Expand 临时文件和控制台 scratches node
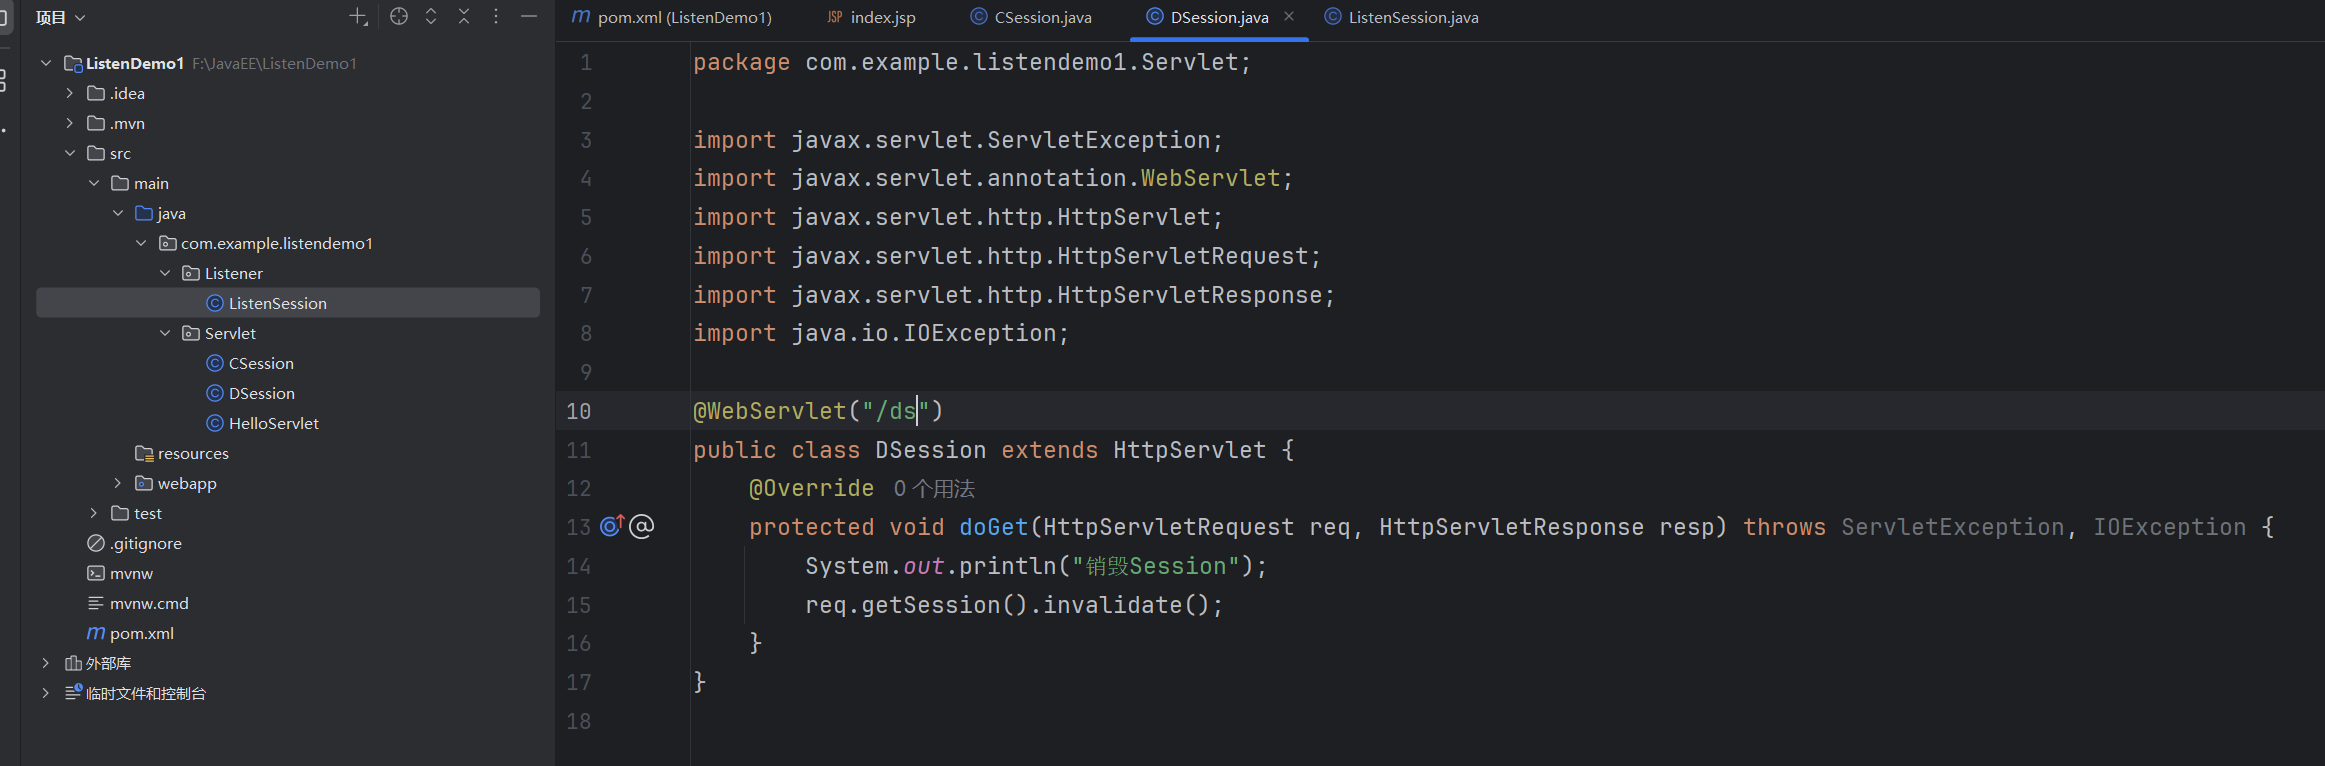The width and height of the screenshot is (2325, 766). click(46, 693)
